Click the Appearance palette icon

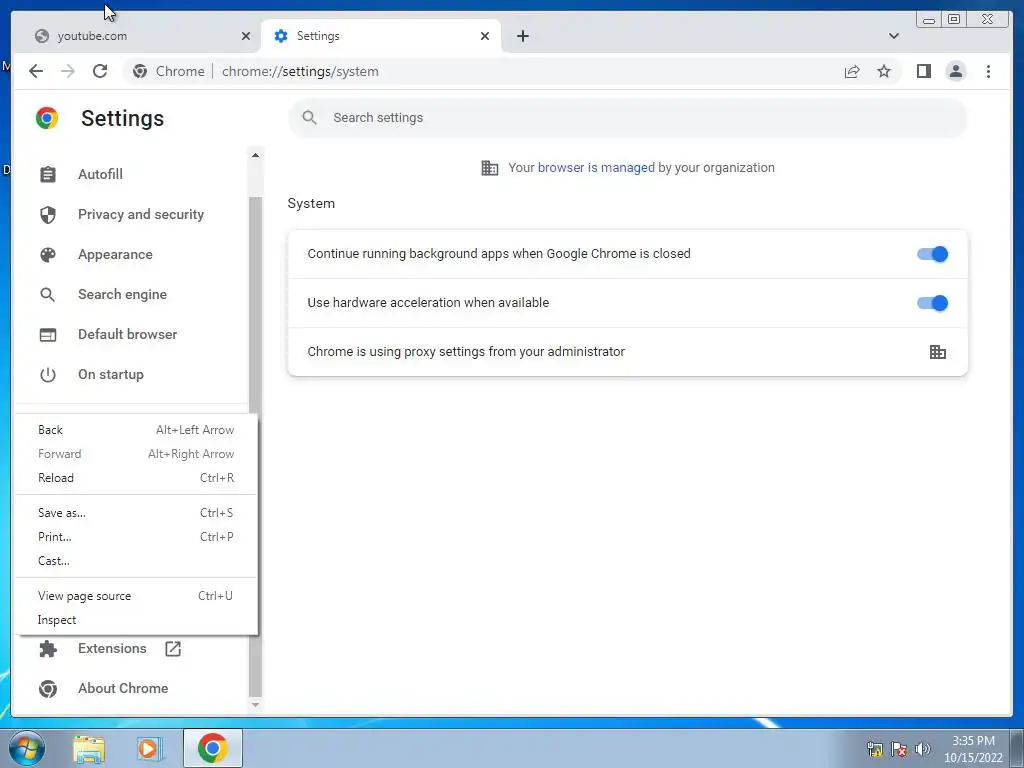click(x=48, y=255)
